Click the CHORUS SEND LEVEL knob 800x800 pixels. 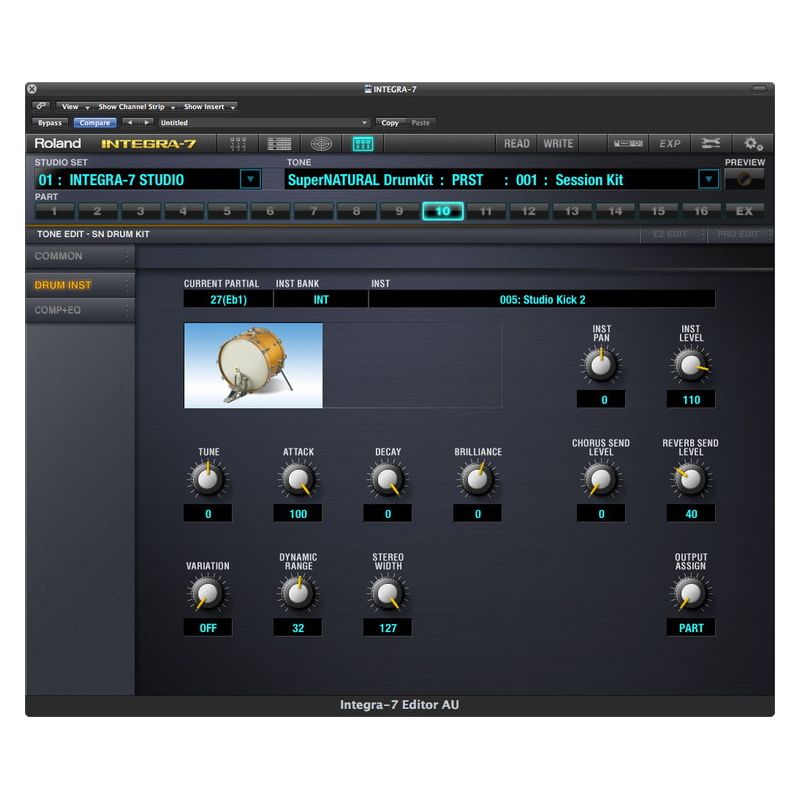coord(601,479)
